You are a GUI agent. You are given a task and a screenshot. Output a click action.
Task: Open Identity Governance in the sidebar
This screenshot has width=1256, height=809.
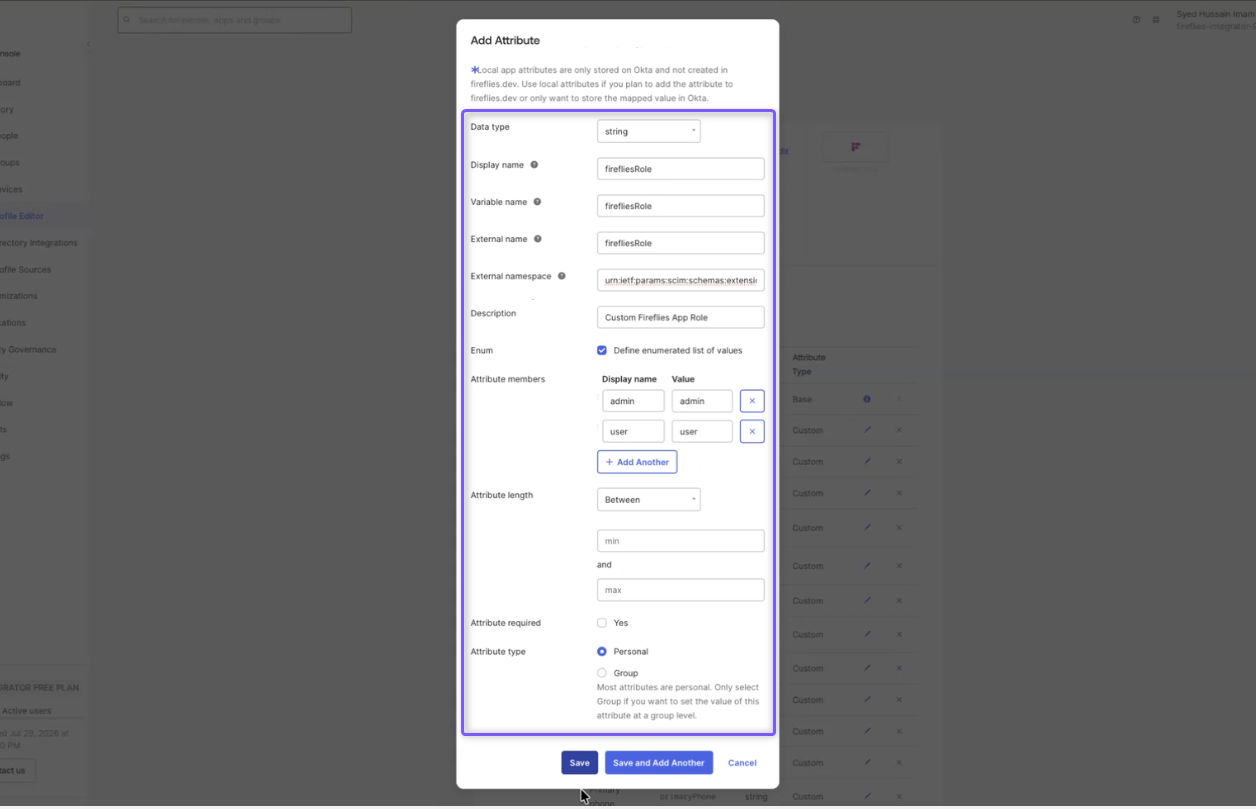[x=29, y=350]
